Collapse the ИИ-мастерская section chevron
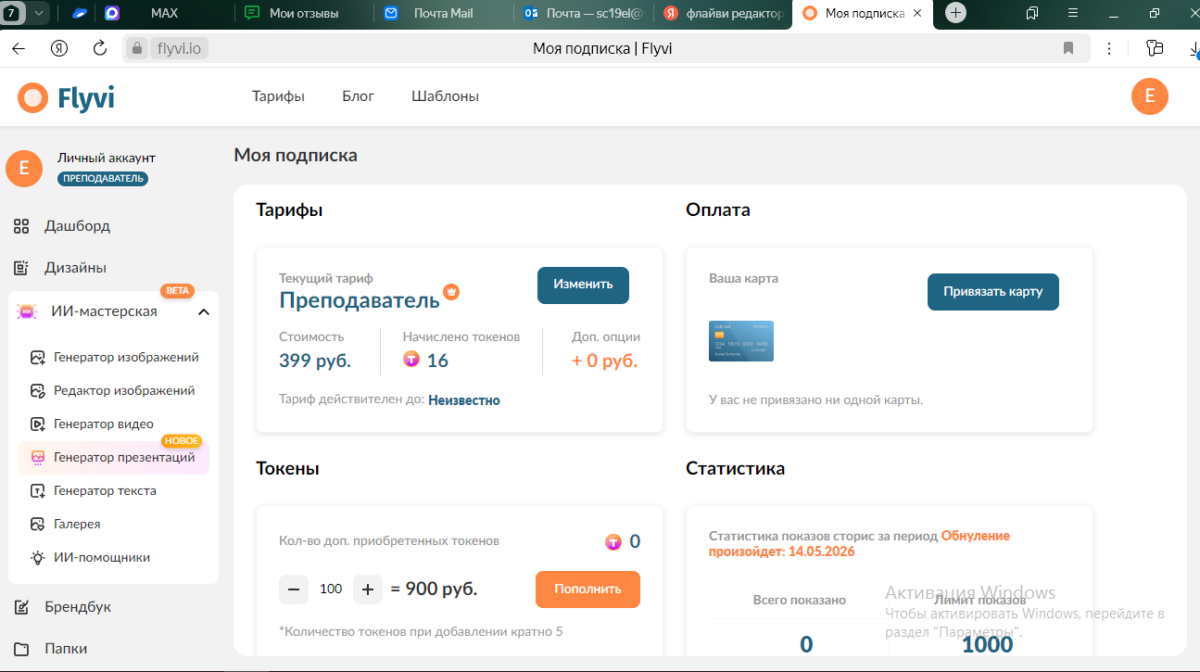The image size is (1200, 672). click(x=203, y=312)
